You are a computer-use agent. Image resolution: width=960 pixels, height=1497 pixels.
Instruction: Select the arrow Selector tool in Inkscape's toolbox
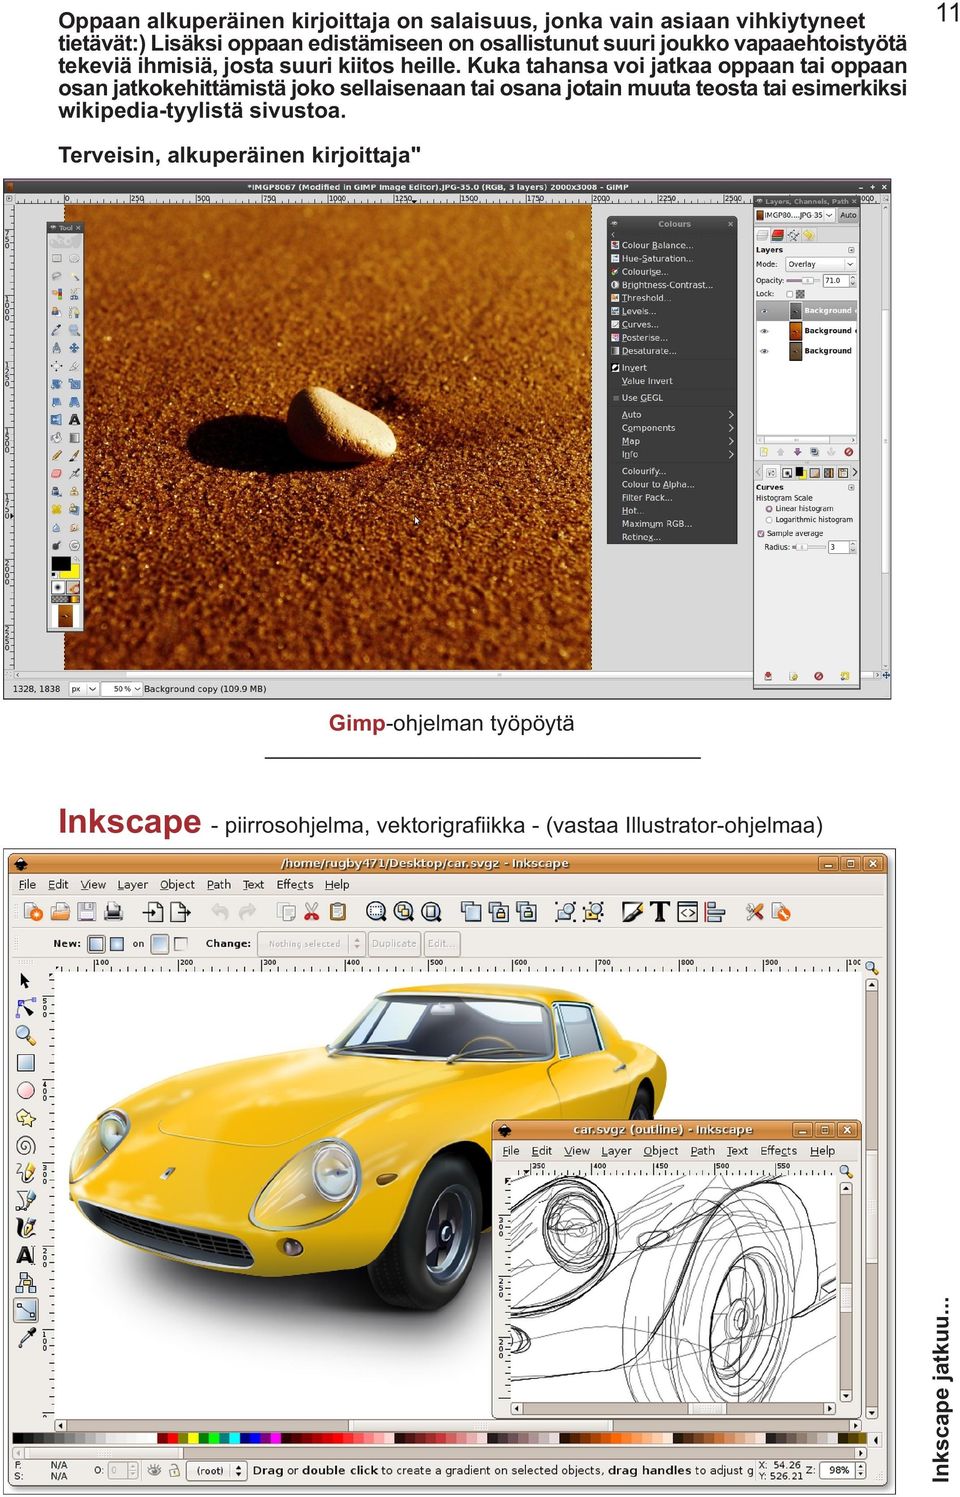25,981
